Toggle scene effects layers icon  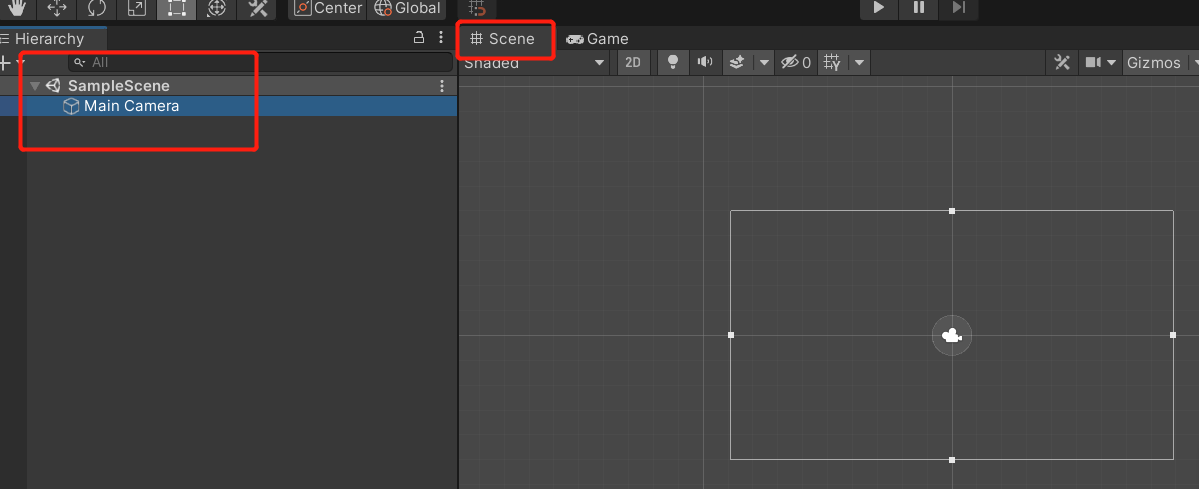coord(737,63)
